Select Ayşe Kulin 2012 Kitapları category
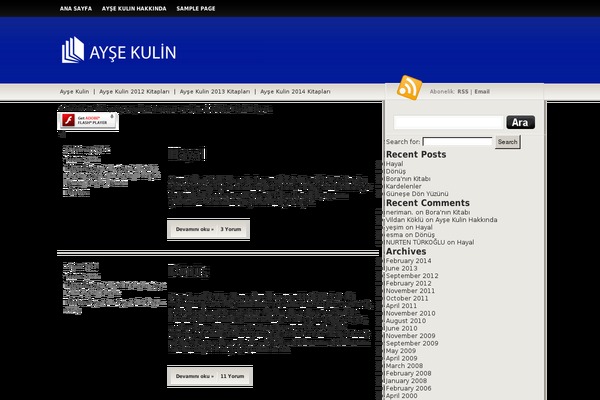The width and height of the screenshot is (600, 400). [x=134, y=91]
